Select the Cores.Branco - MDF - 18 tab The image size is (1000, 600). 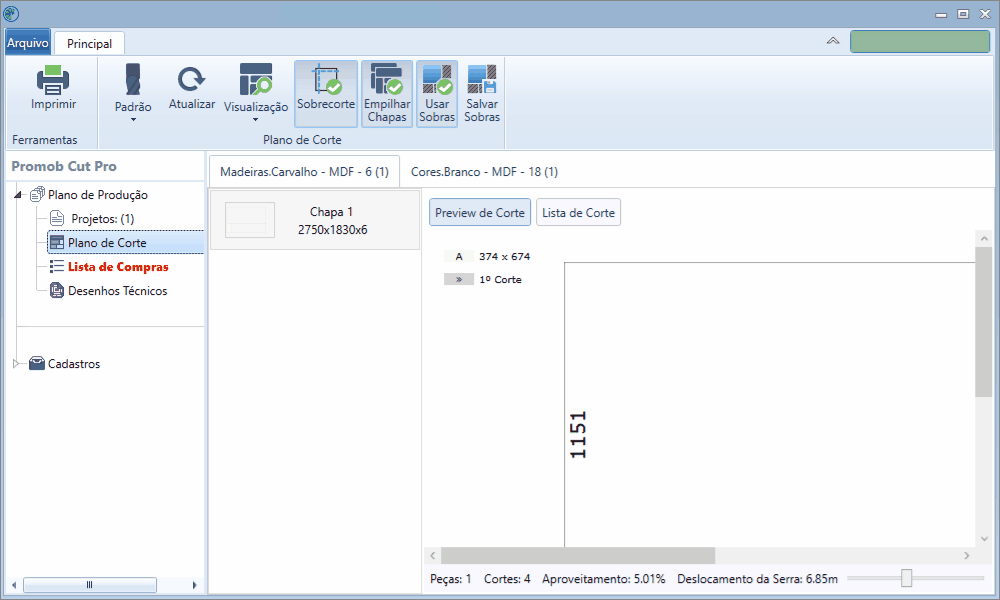[484, 172]
